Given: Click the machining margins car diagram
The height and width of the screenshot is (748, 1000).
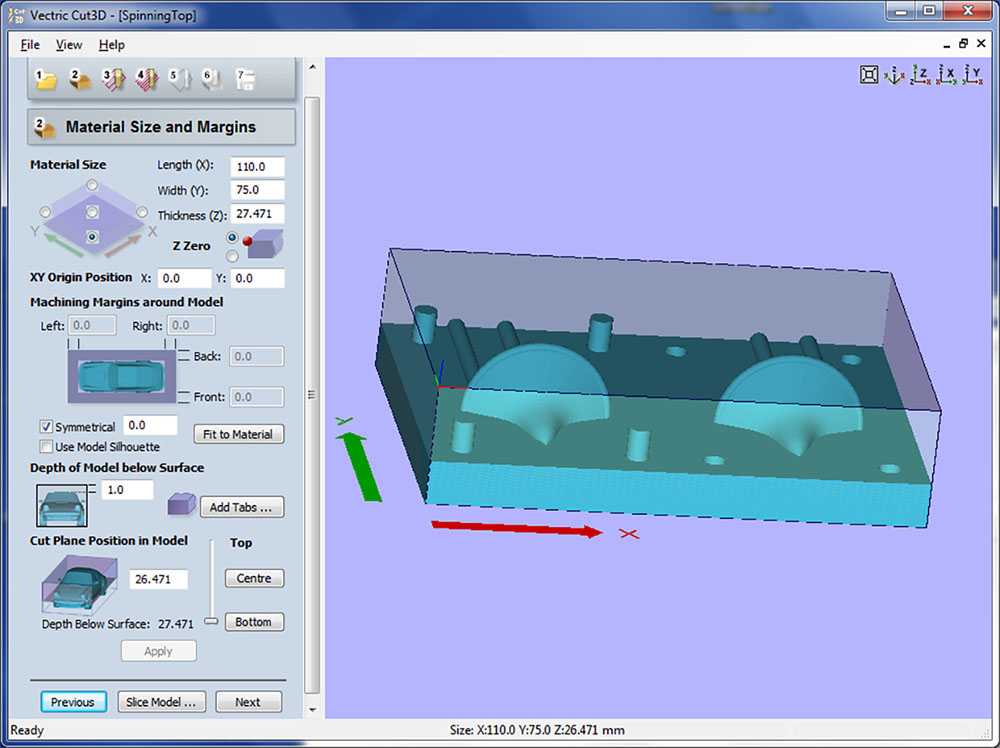Looking at the screenshot, I should (121, 376).
